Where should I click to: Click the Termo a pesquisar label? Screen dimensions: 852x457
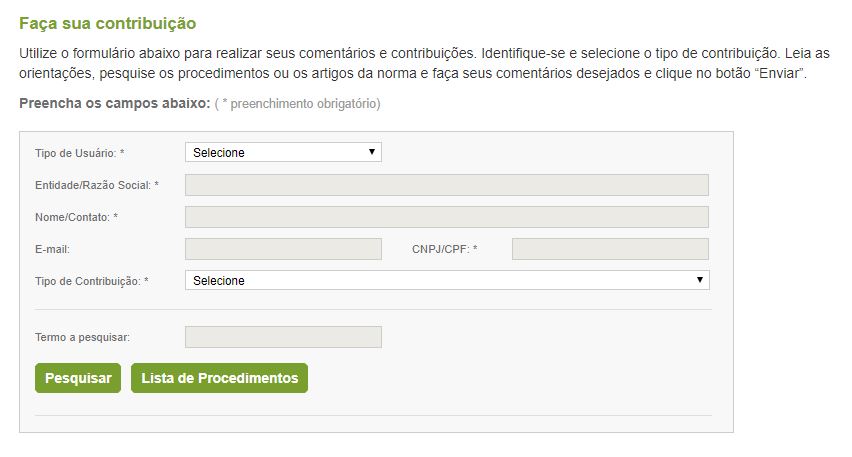click(x=82, y=337)
